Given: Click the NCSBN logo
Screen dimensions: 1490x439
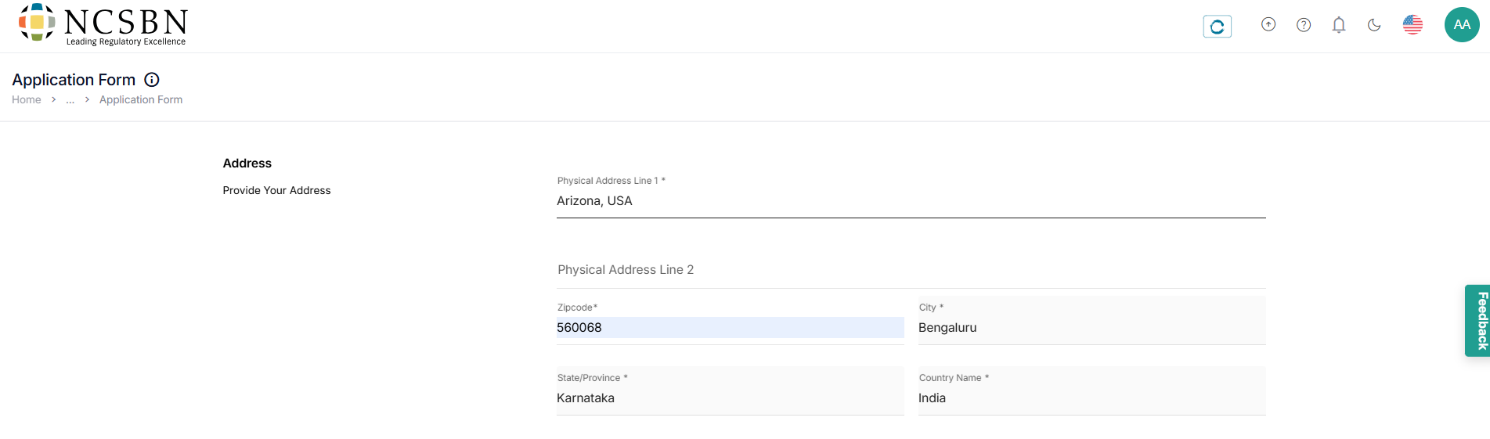Looking at the screenshot, I should tap(103, 25).
